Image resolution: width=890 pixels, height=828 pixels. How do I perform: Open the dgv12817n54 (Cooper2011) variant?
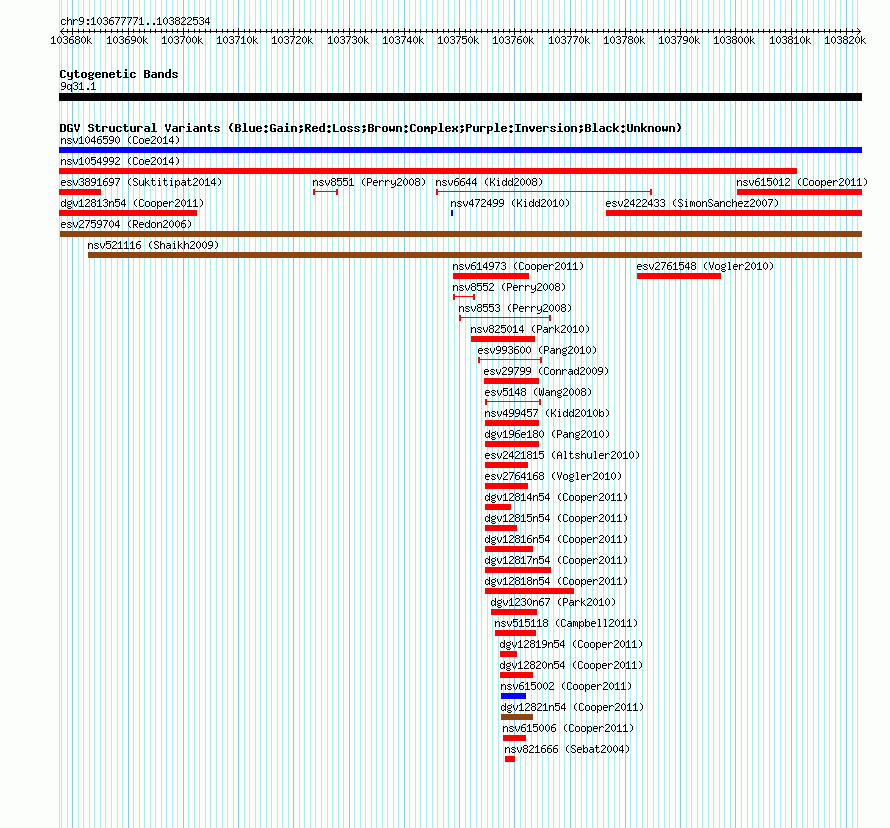point(556,560)
